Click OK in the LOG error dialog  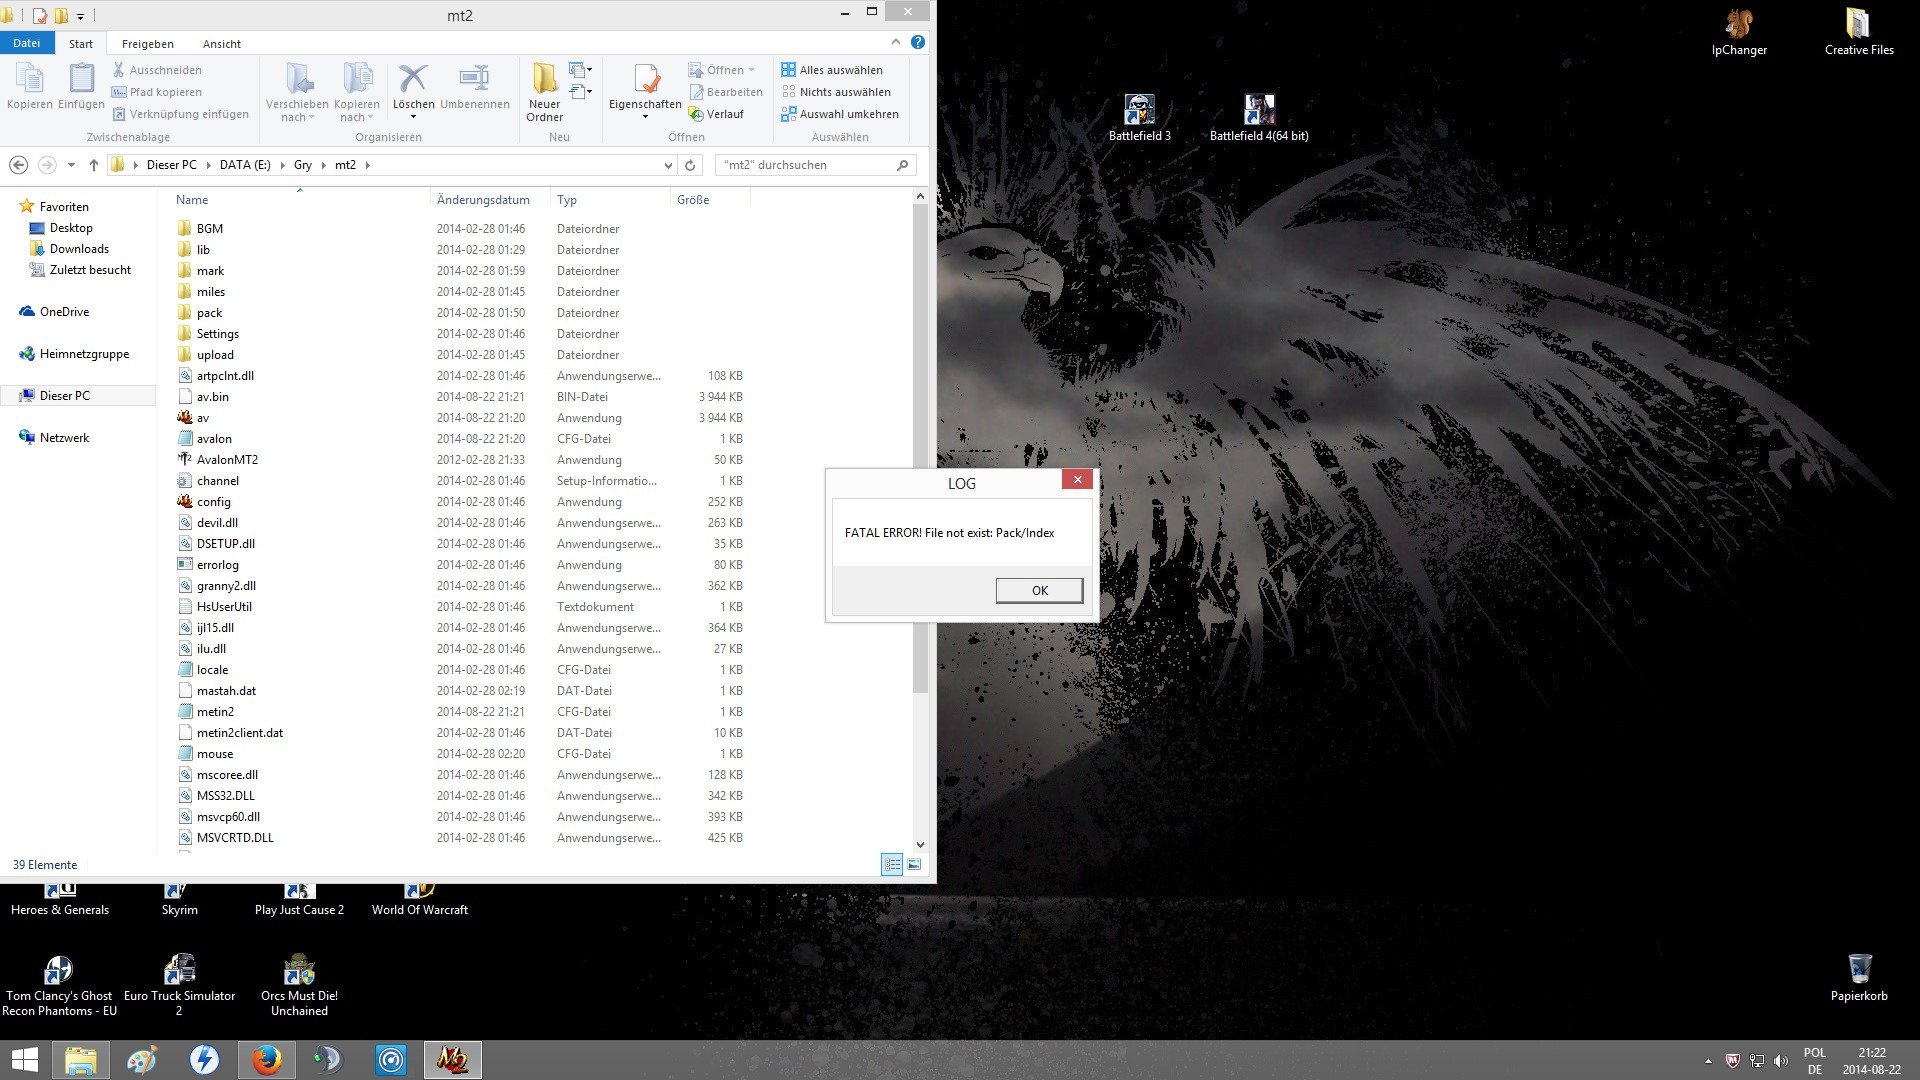point(1039,591)
